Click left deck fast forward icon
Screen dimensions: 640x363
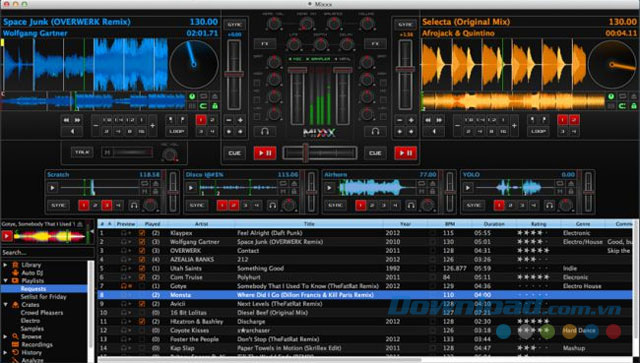(x=77, y=120)
